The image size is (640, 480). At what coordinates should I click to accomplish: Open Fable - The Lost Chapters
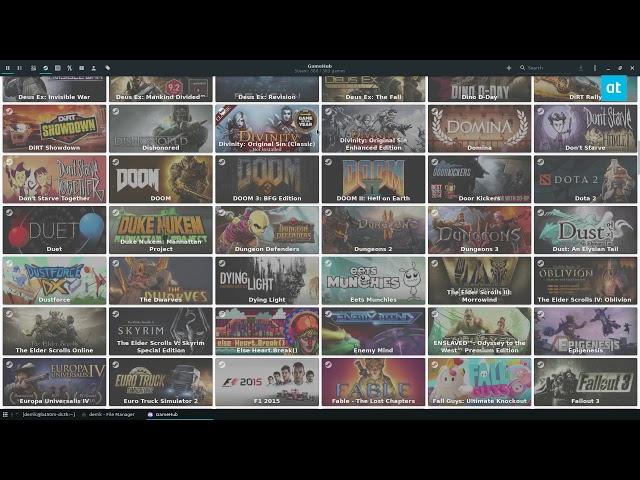(x=373, y=382)
